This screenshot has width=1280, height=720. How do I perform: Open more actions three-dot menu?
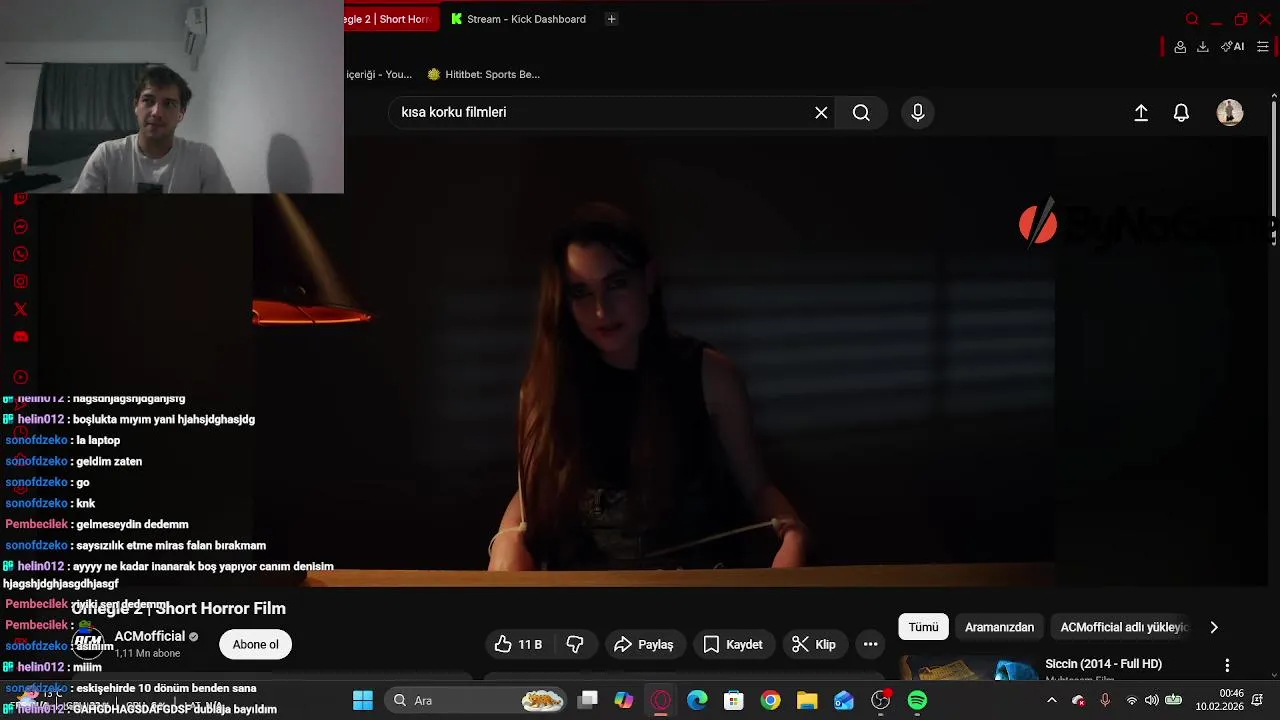pos(870,645)
